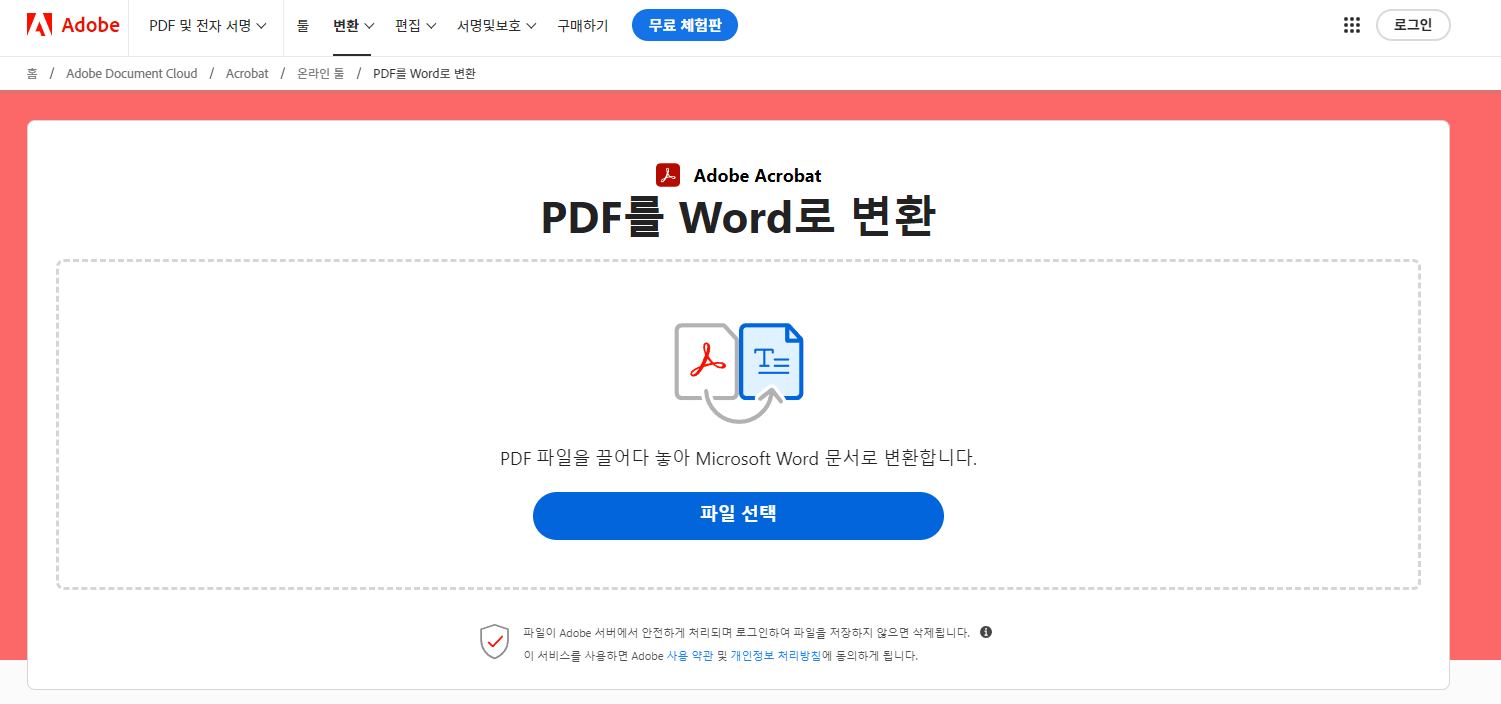Click the 무료 체험판 button

click(x=684, y=25)
